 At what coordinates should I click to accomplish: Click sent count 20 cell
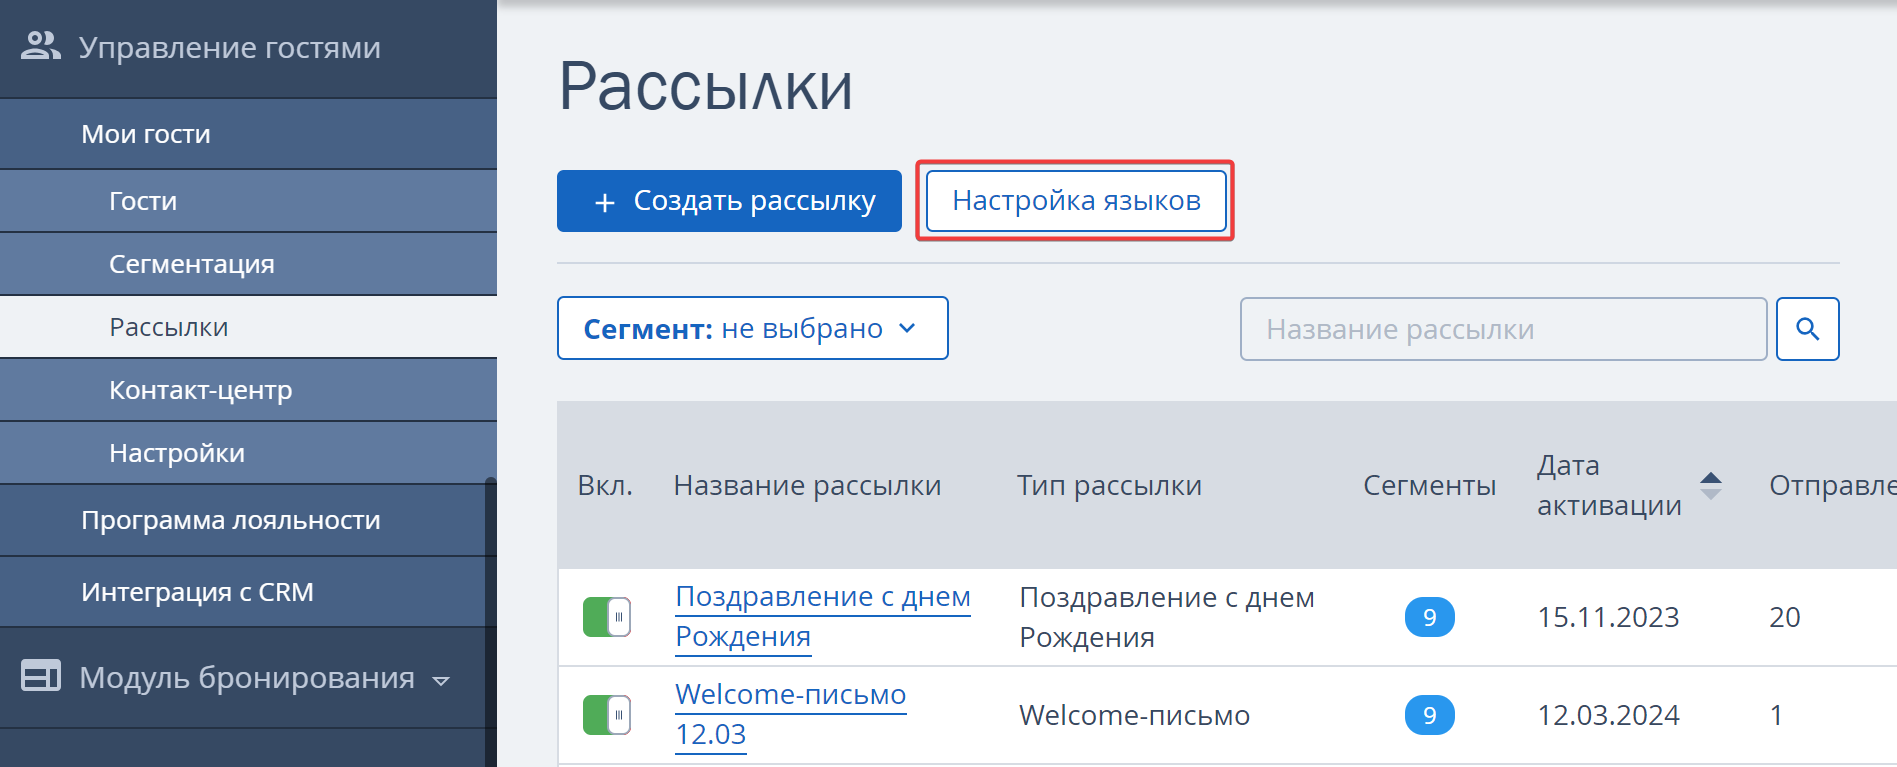(1784, 617)
